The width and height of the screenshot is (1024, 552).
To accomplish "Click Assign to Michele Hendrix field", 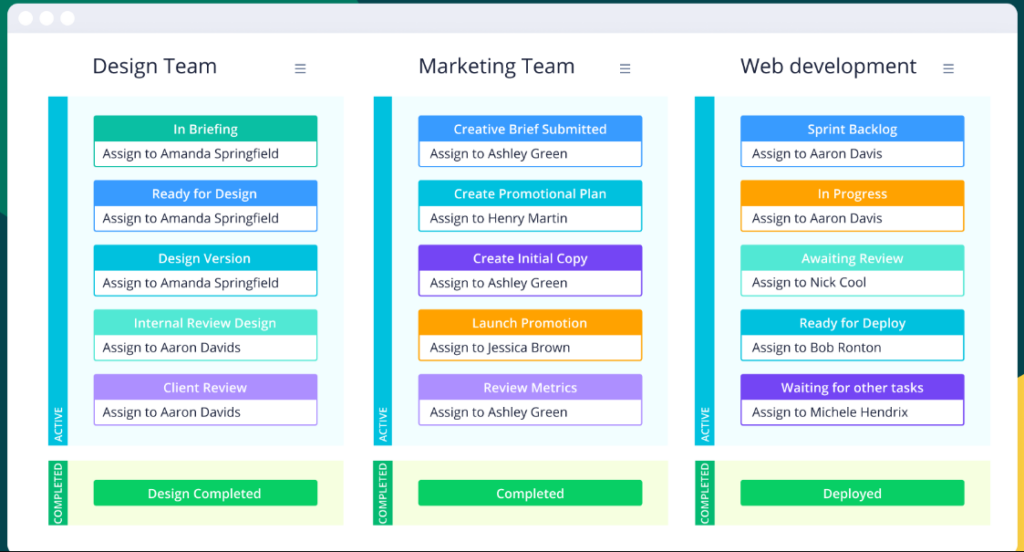I will (852, 412).
